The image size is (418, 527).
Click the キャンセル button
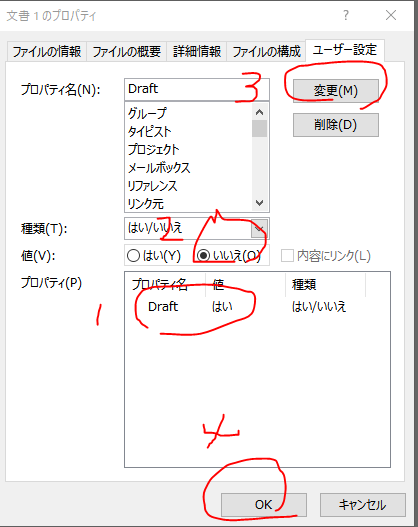coord(363,504)
